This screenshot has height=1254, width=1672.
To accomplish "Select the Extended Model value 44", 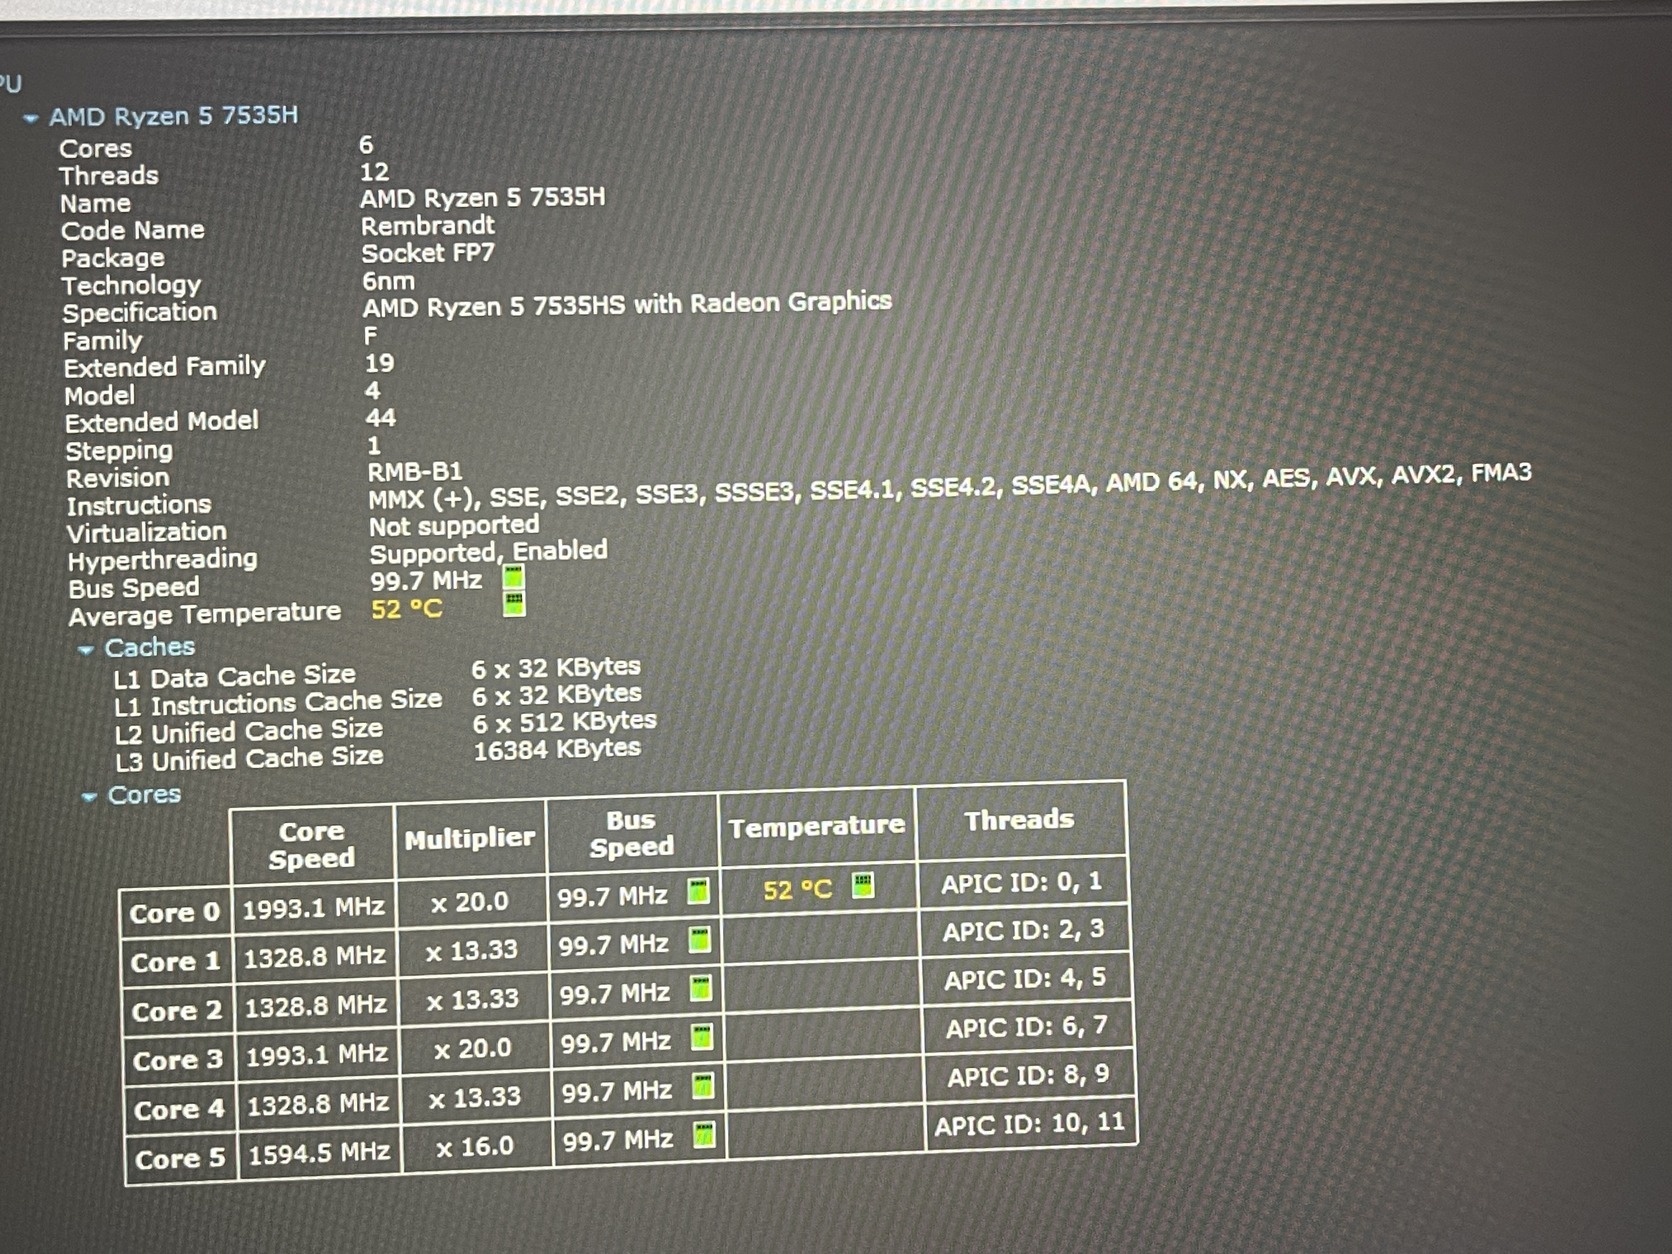I will point(380,417).
